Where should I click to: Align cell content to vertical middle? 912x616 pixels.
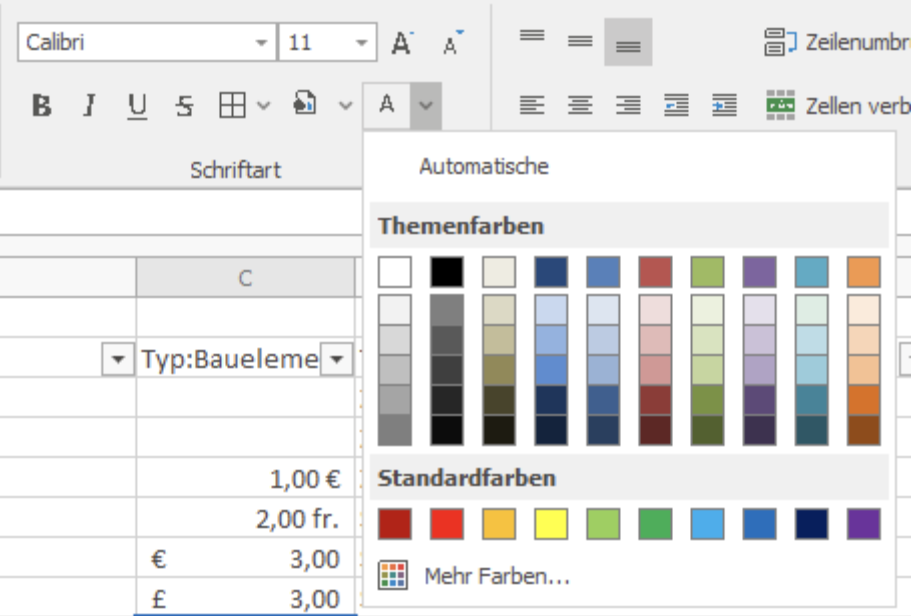pos(580,41)
